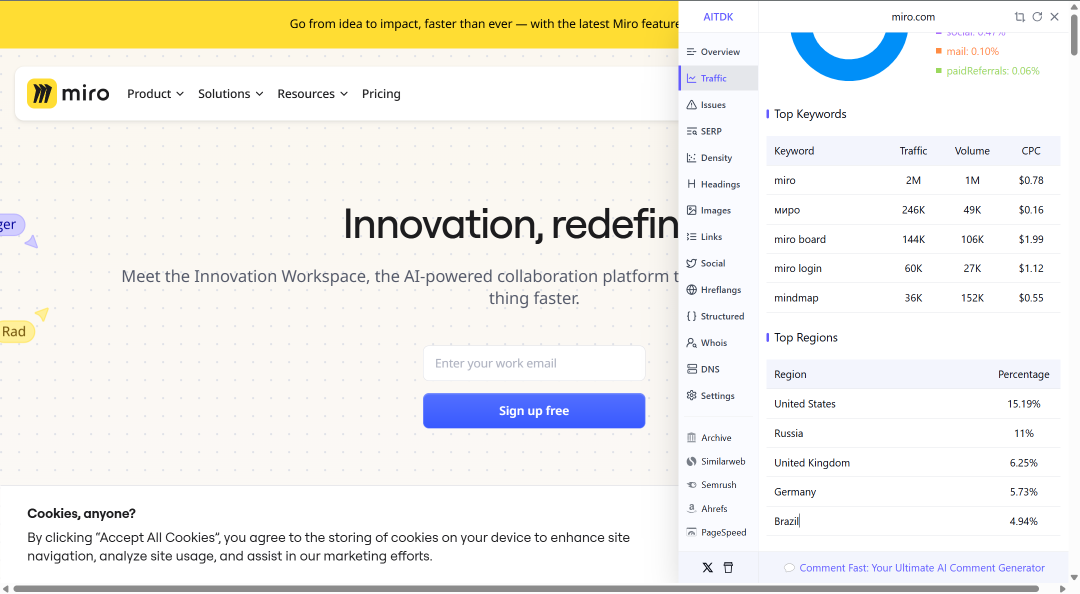
Task: Click the Images icon in sidebar
Action: pyautogui.click(x=692, y=210)
